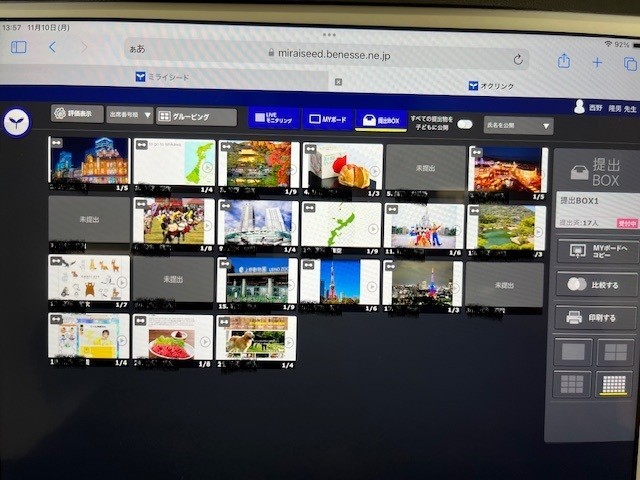Click the MiraiSeed home logo icon
640x480 pixels.
pyautogui.click(x=16, y=122)
